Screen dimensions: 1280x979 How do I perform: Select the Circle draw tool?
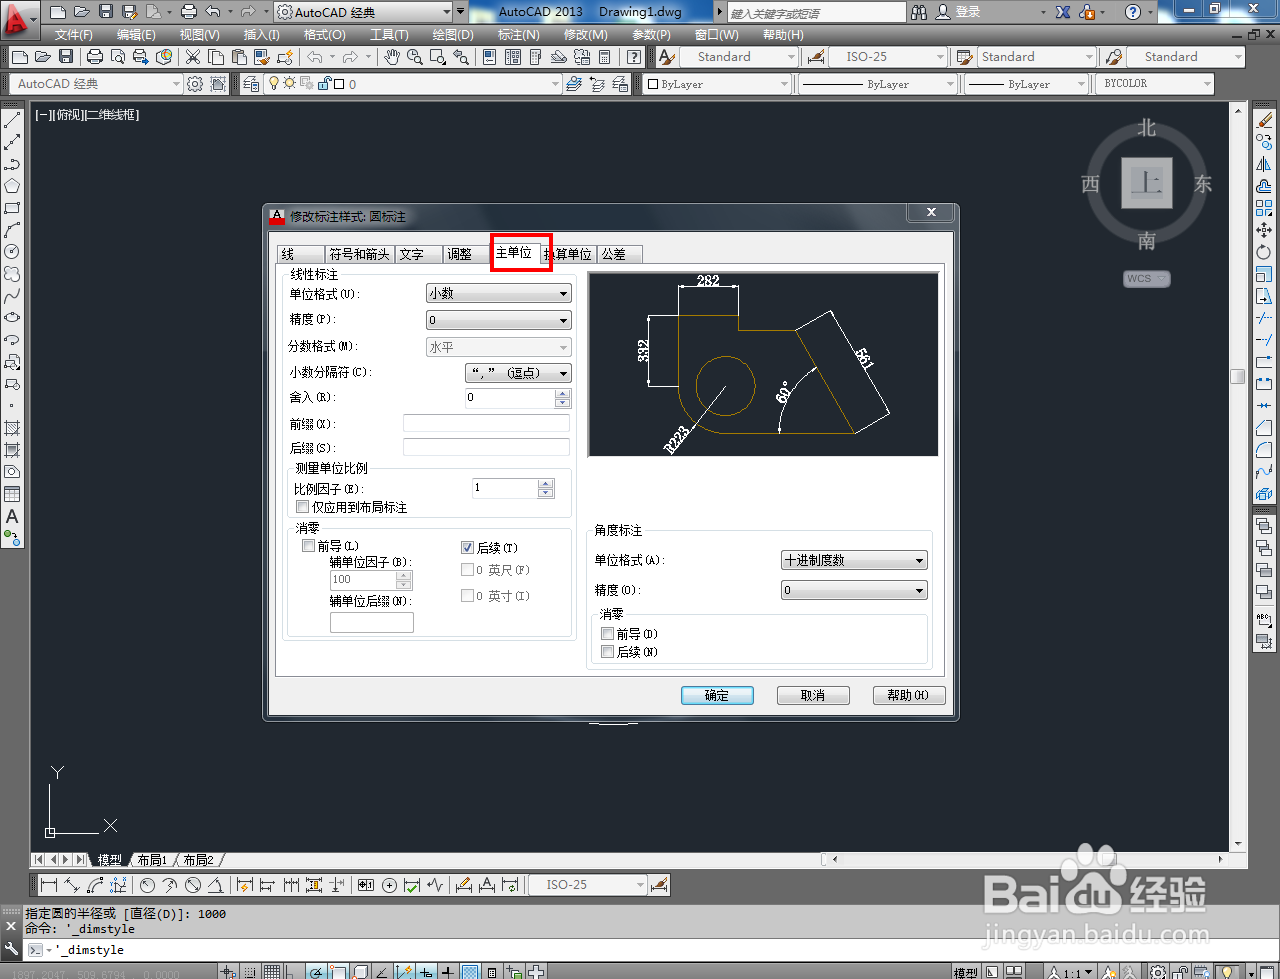point(12,252)
